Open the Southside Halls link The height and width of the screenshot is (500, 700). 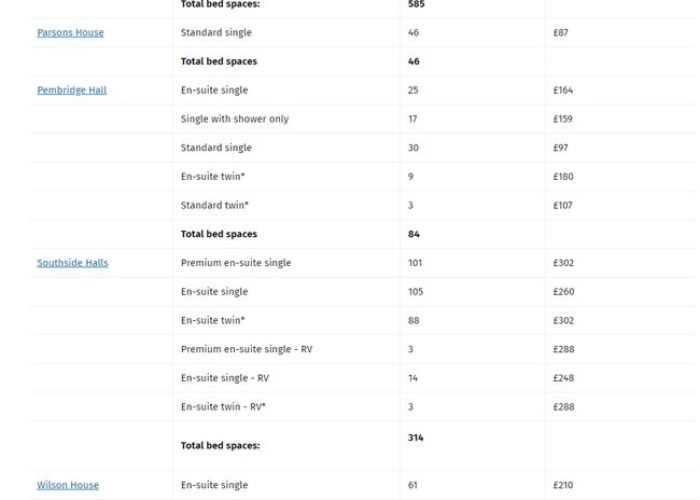73,263
